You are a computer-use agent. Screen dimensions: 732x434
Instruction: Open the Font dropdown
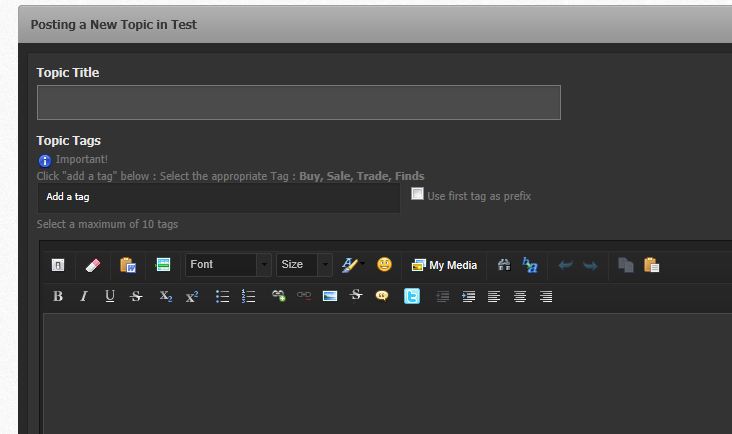click(228, 265)
